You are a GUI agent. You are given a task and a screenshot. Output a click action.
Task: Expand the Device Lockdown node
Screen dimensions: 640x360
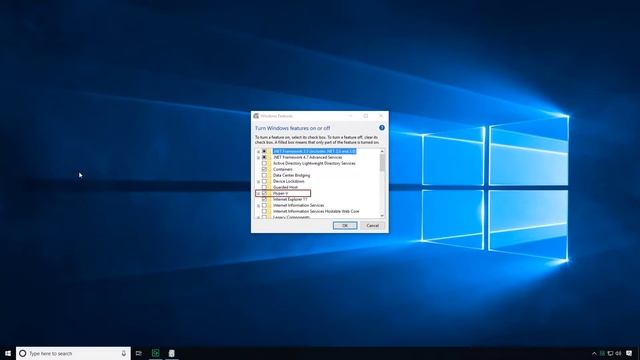(x=258, y=182)
